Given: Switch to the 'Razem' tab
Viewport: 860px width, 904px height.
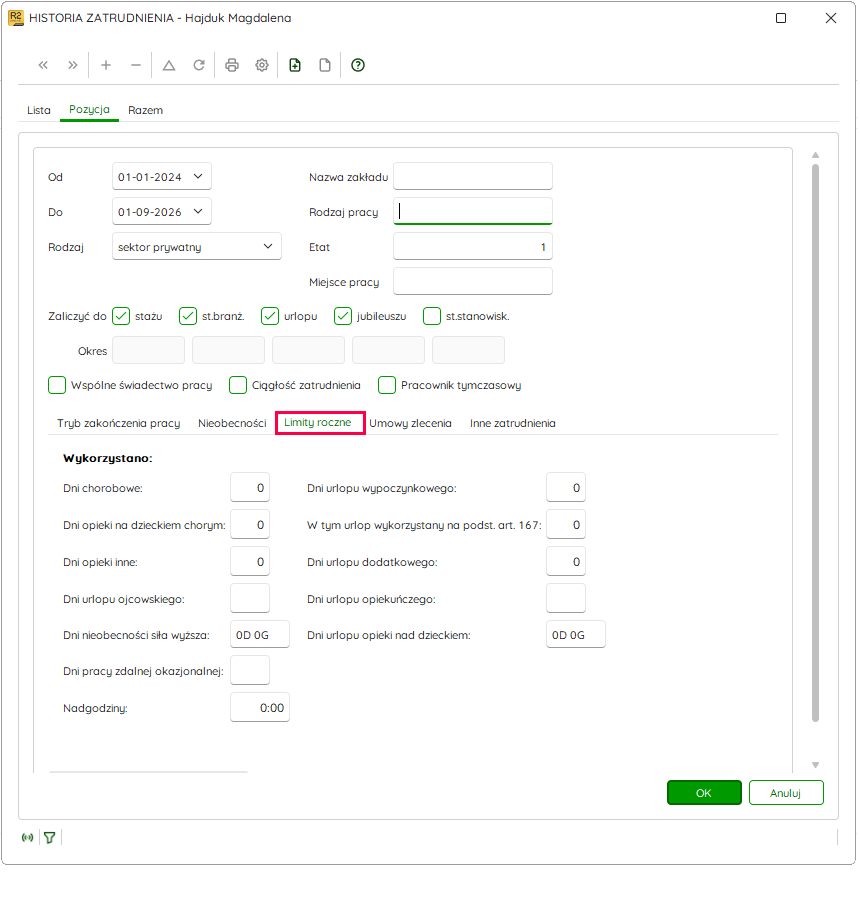Looking at the screenshot, I should pyautogui.click(x=145, y=110).
